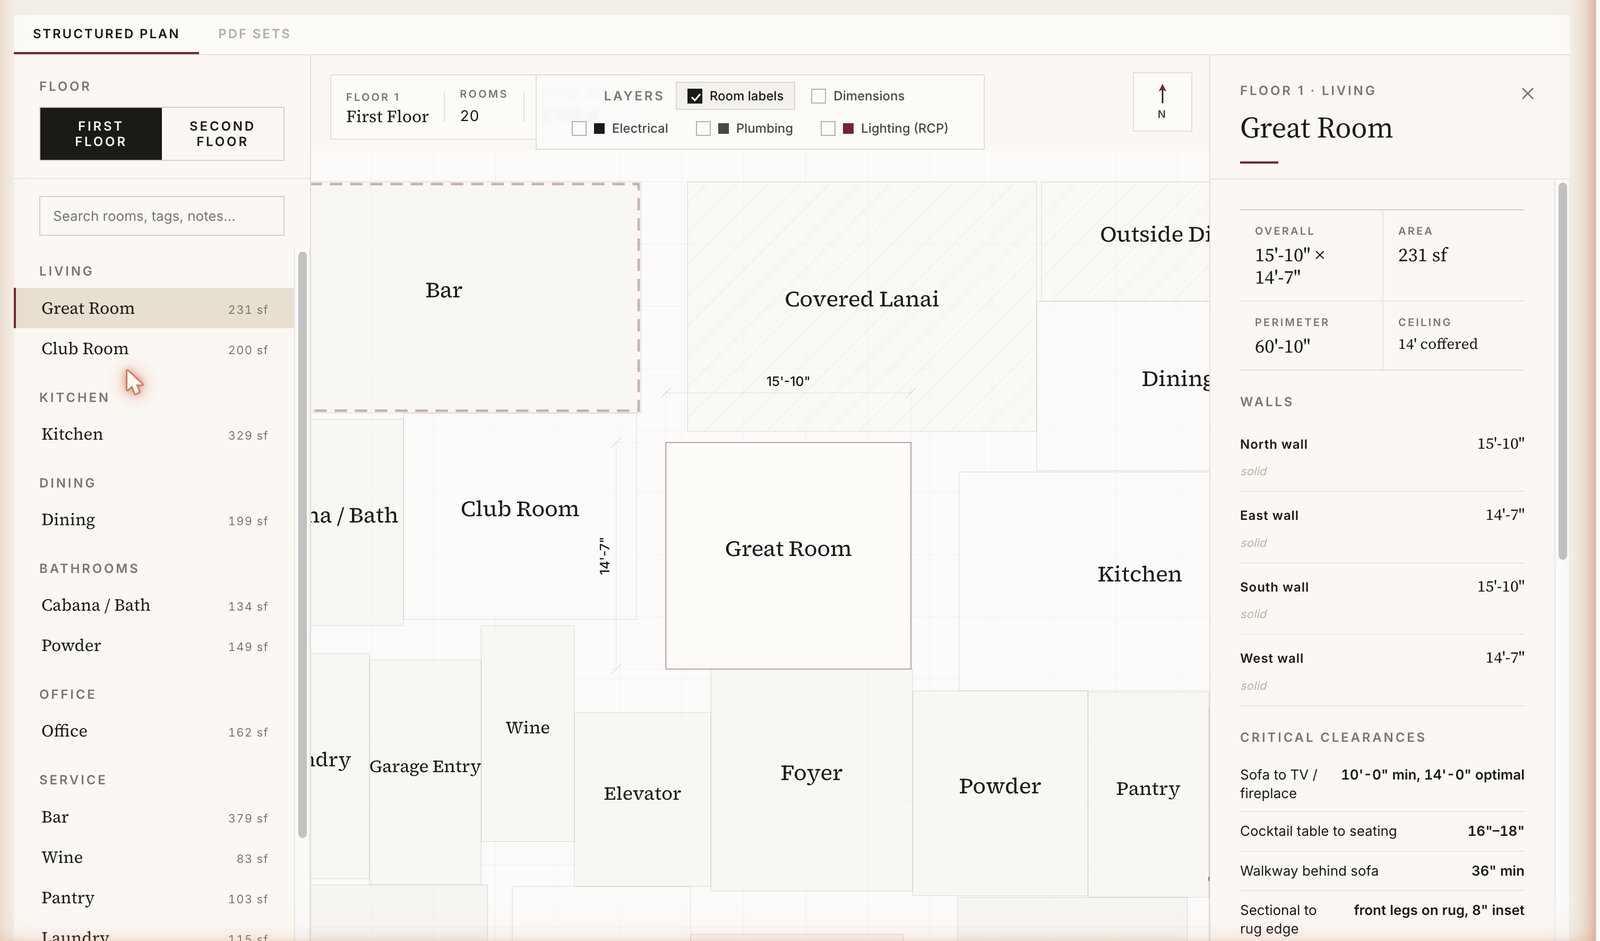
Task: Uncheck the Room labels layer
Action: 695,97
